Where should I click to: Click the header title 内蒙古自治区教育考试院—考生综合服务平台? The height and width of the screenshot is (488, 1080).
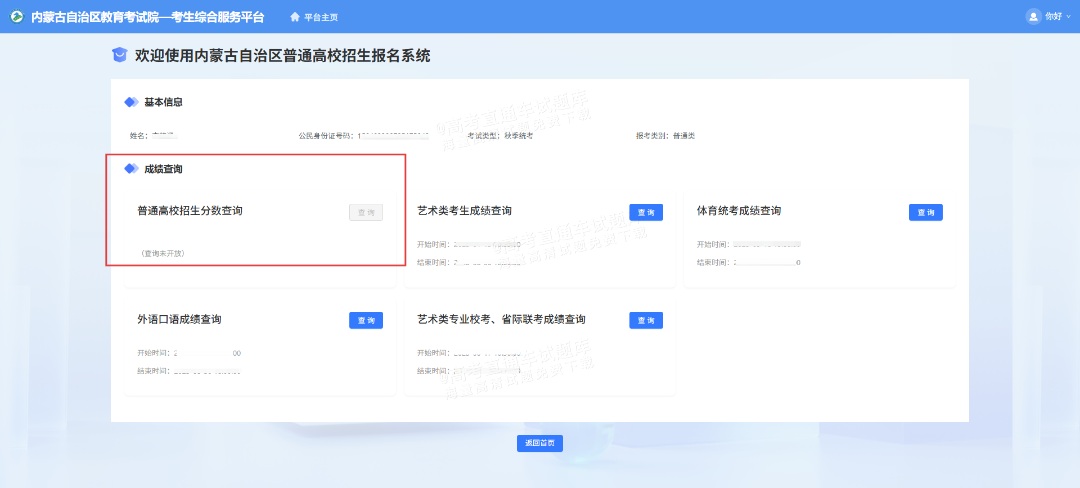pyautogui.click(x=147, y=17)
